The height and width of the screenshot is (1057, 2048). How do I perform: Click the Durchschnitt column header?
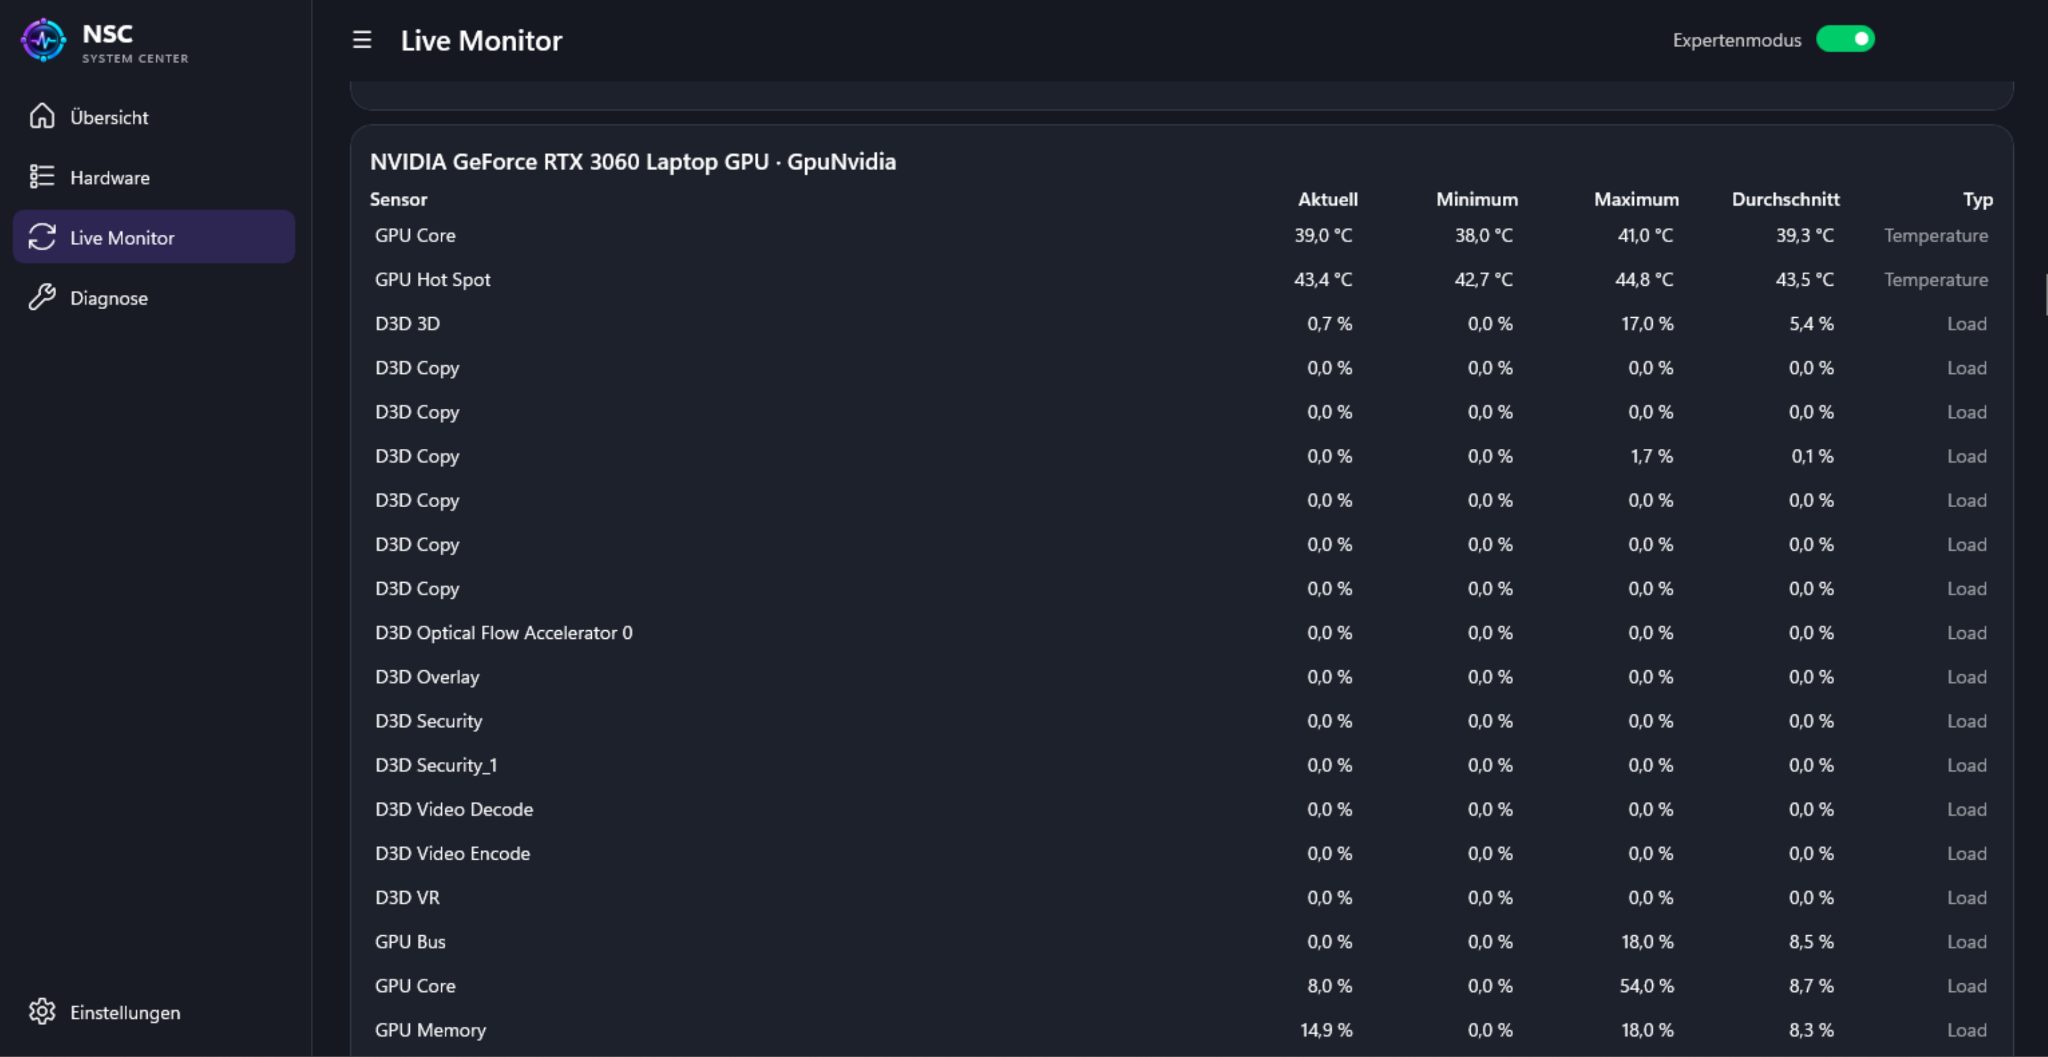click(1785, 199)
